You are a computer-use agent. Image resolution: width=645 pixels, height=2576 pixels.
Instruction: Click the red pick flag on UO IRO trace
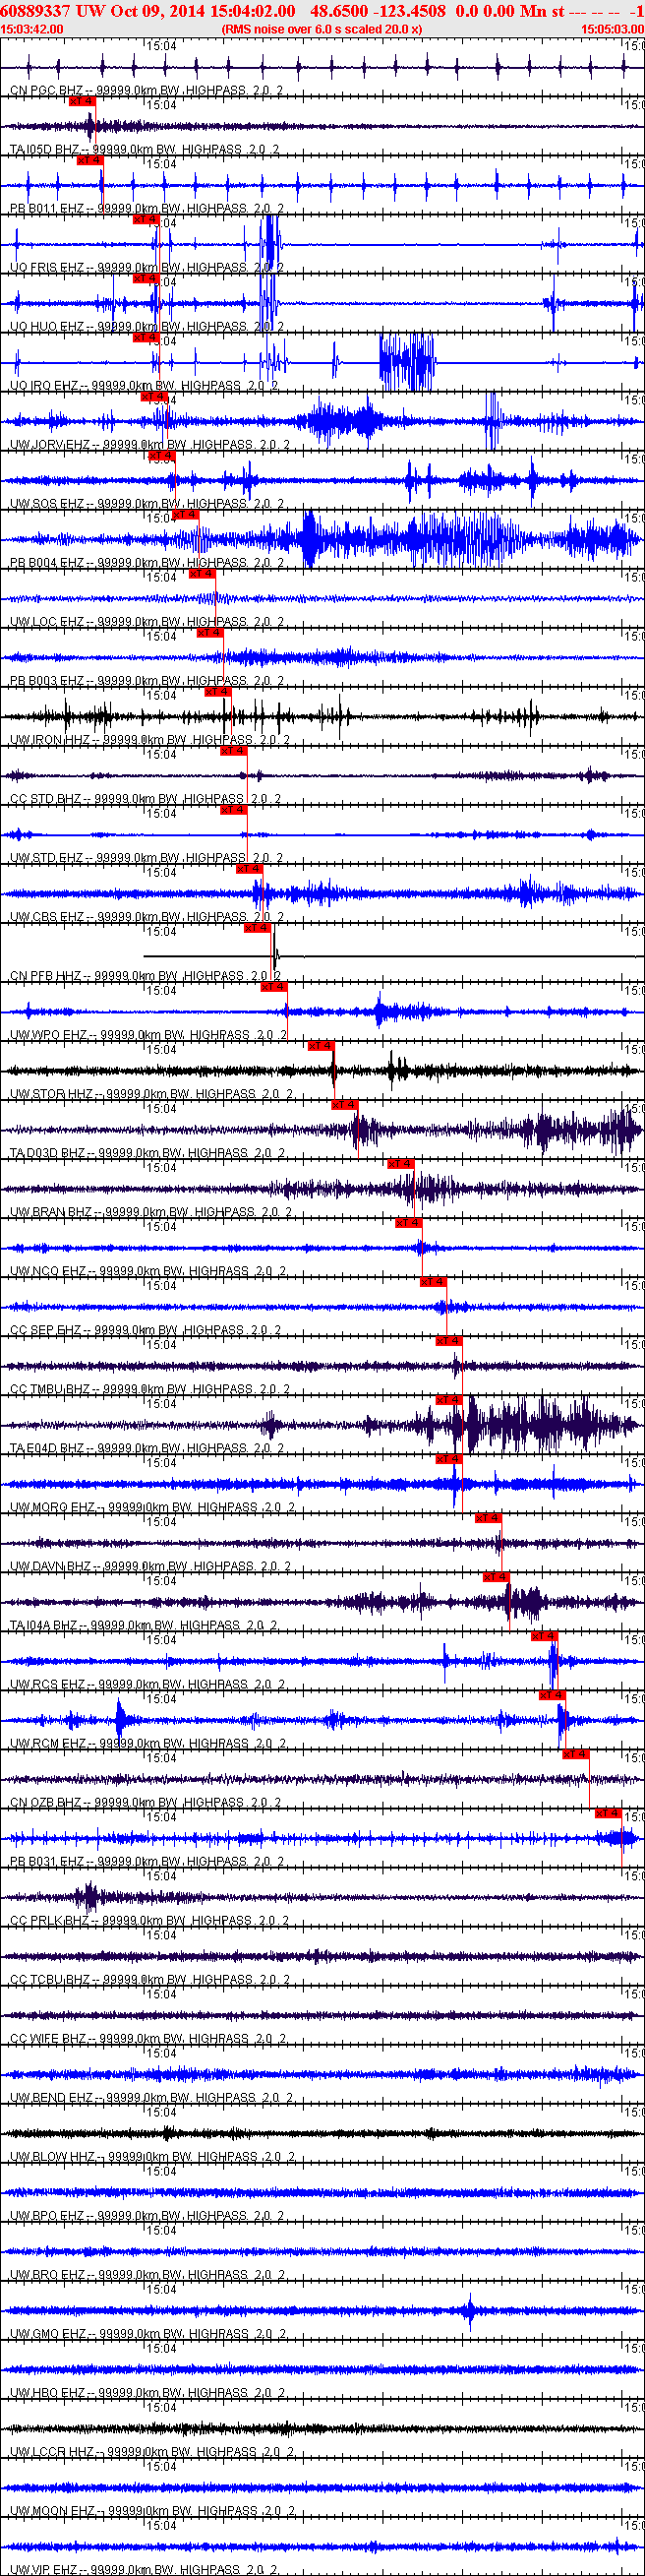tap(146, 337)
